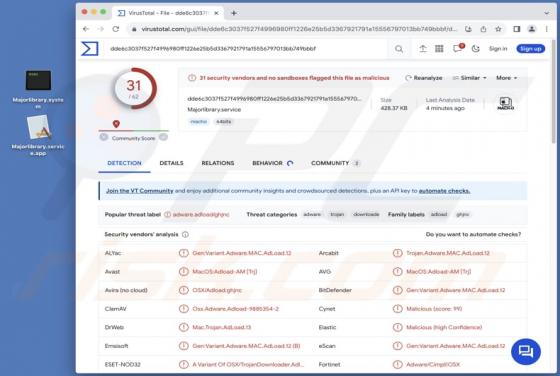Open the tab search chevron
The height and width of the screenshot is (376, 560).
pos(546,13)
